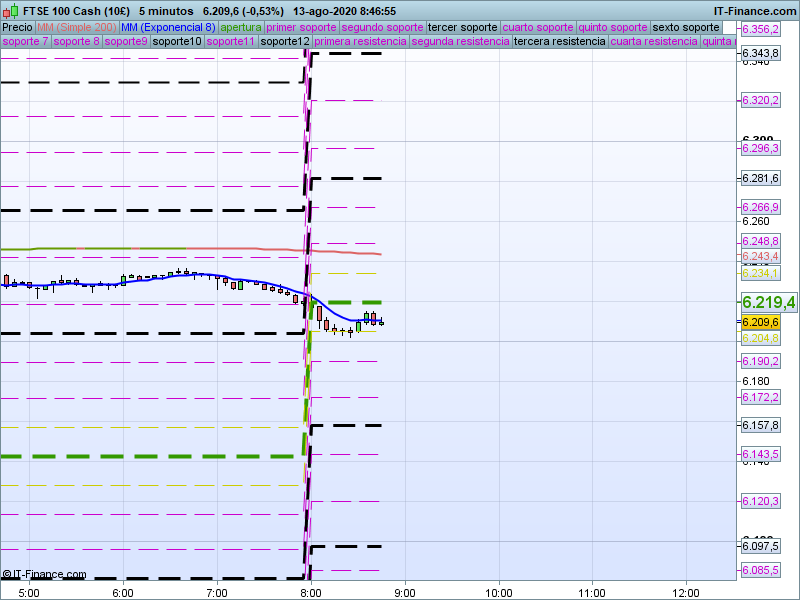Open the MM (Exponencial 8) indicator label
The width and height of the screenshot is (800, 600).
tap(161, 27)
